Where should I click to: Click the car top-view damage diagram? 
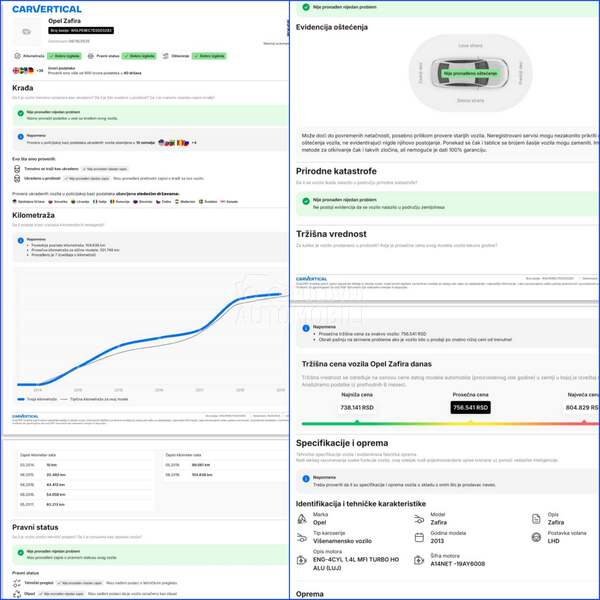470,73
